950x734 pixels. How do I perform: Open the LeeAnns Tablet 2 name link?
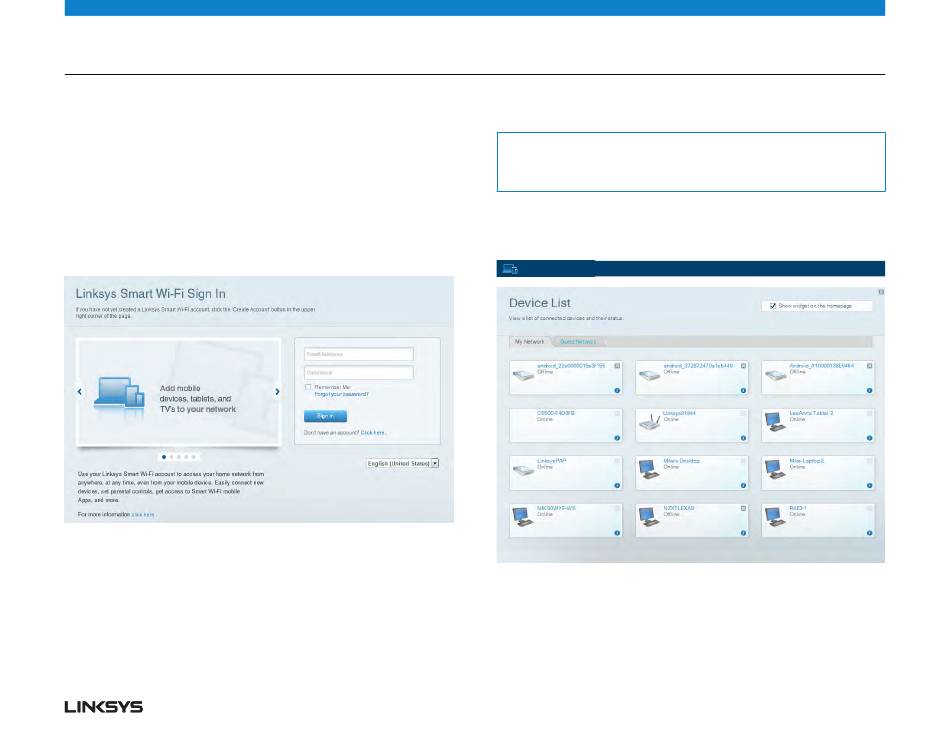click(811, 413)
